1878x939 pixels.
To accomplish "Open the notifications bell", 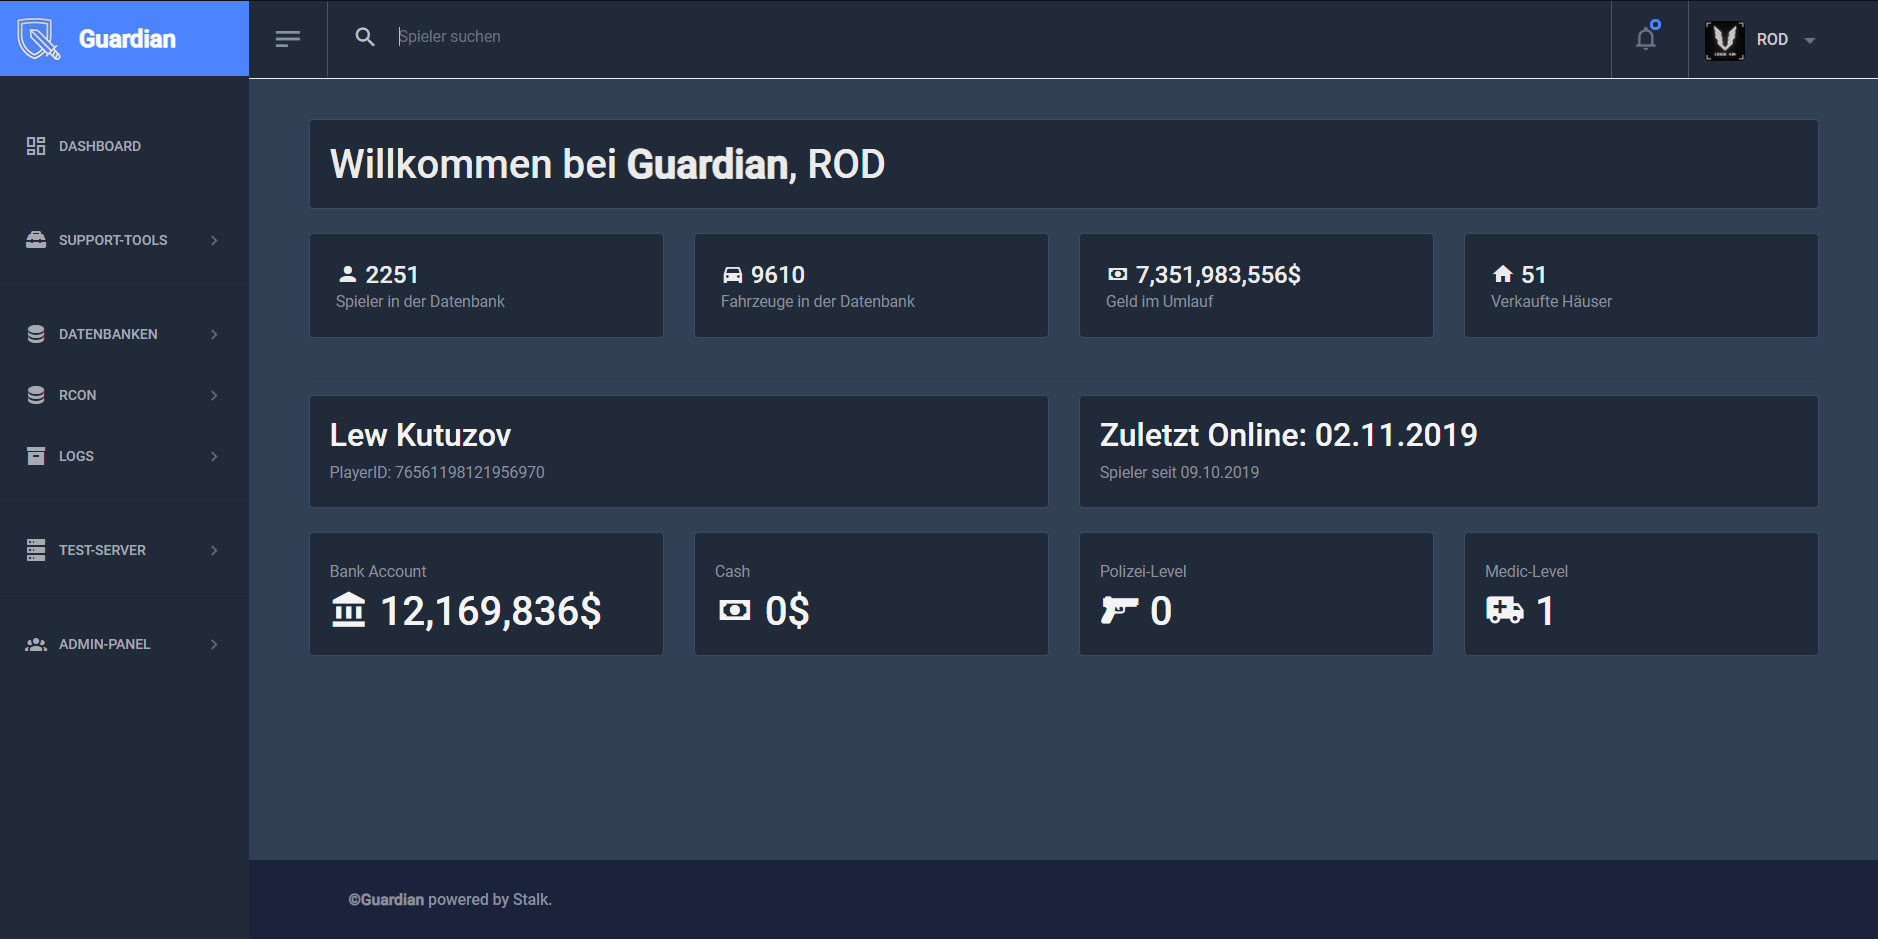I will click(1646, 39).
